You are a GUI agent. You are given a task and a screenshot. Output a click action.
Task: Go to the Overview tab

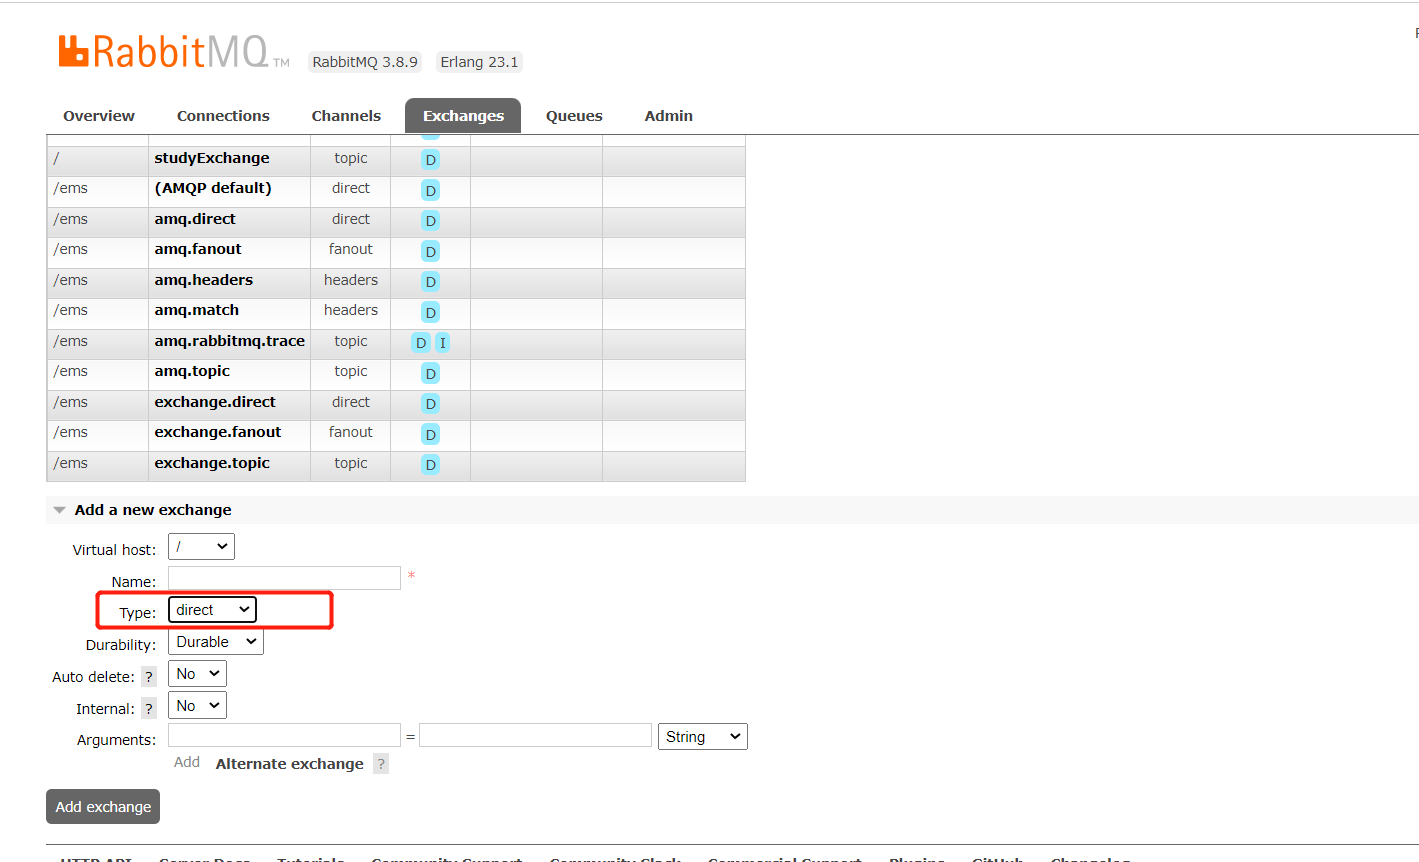coord(99,116)
